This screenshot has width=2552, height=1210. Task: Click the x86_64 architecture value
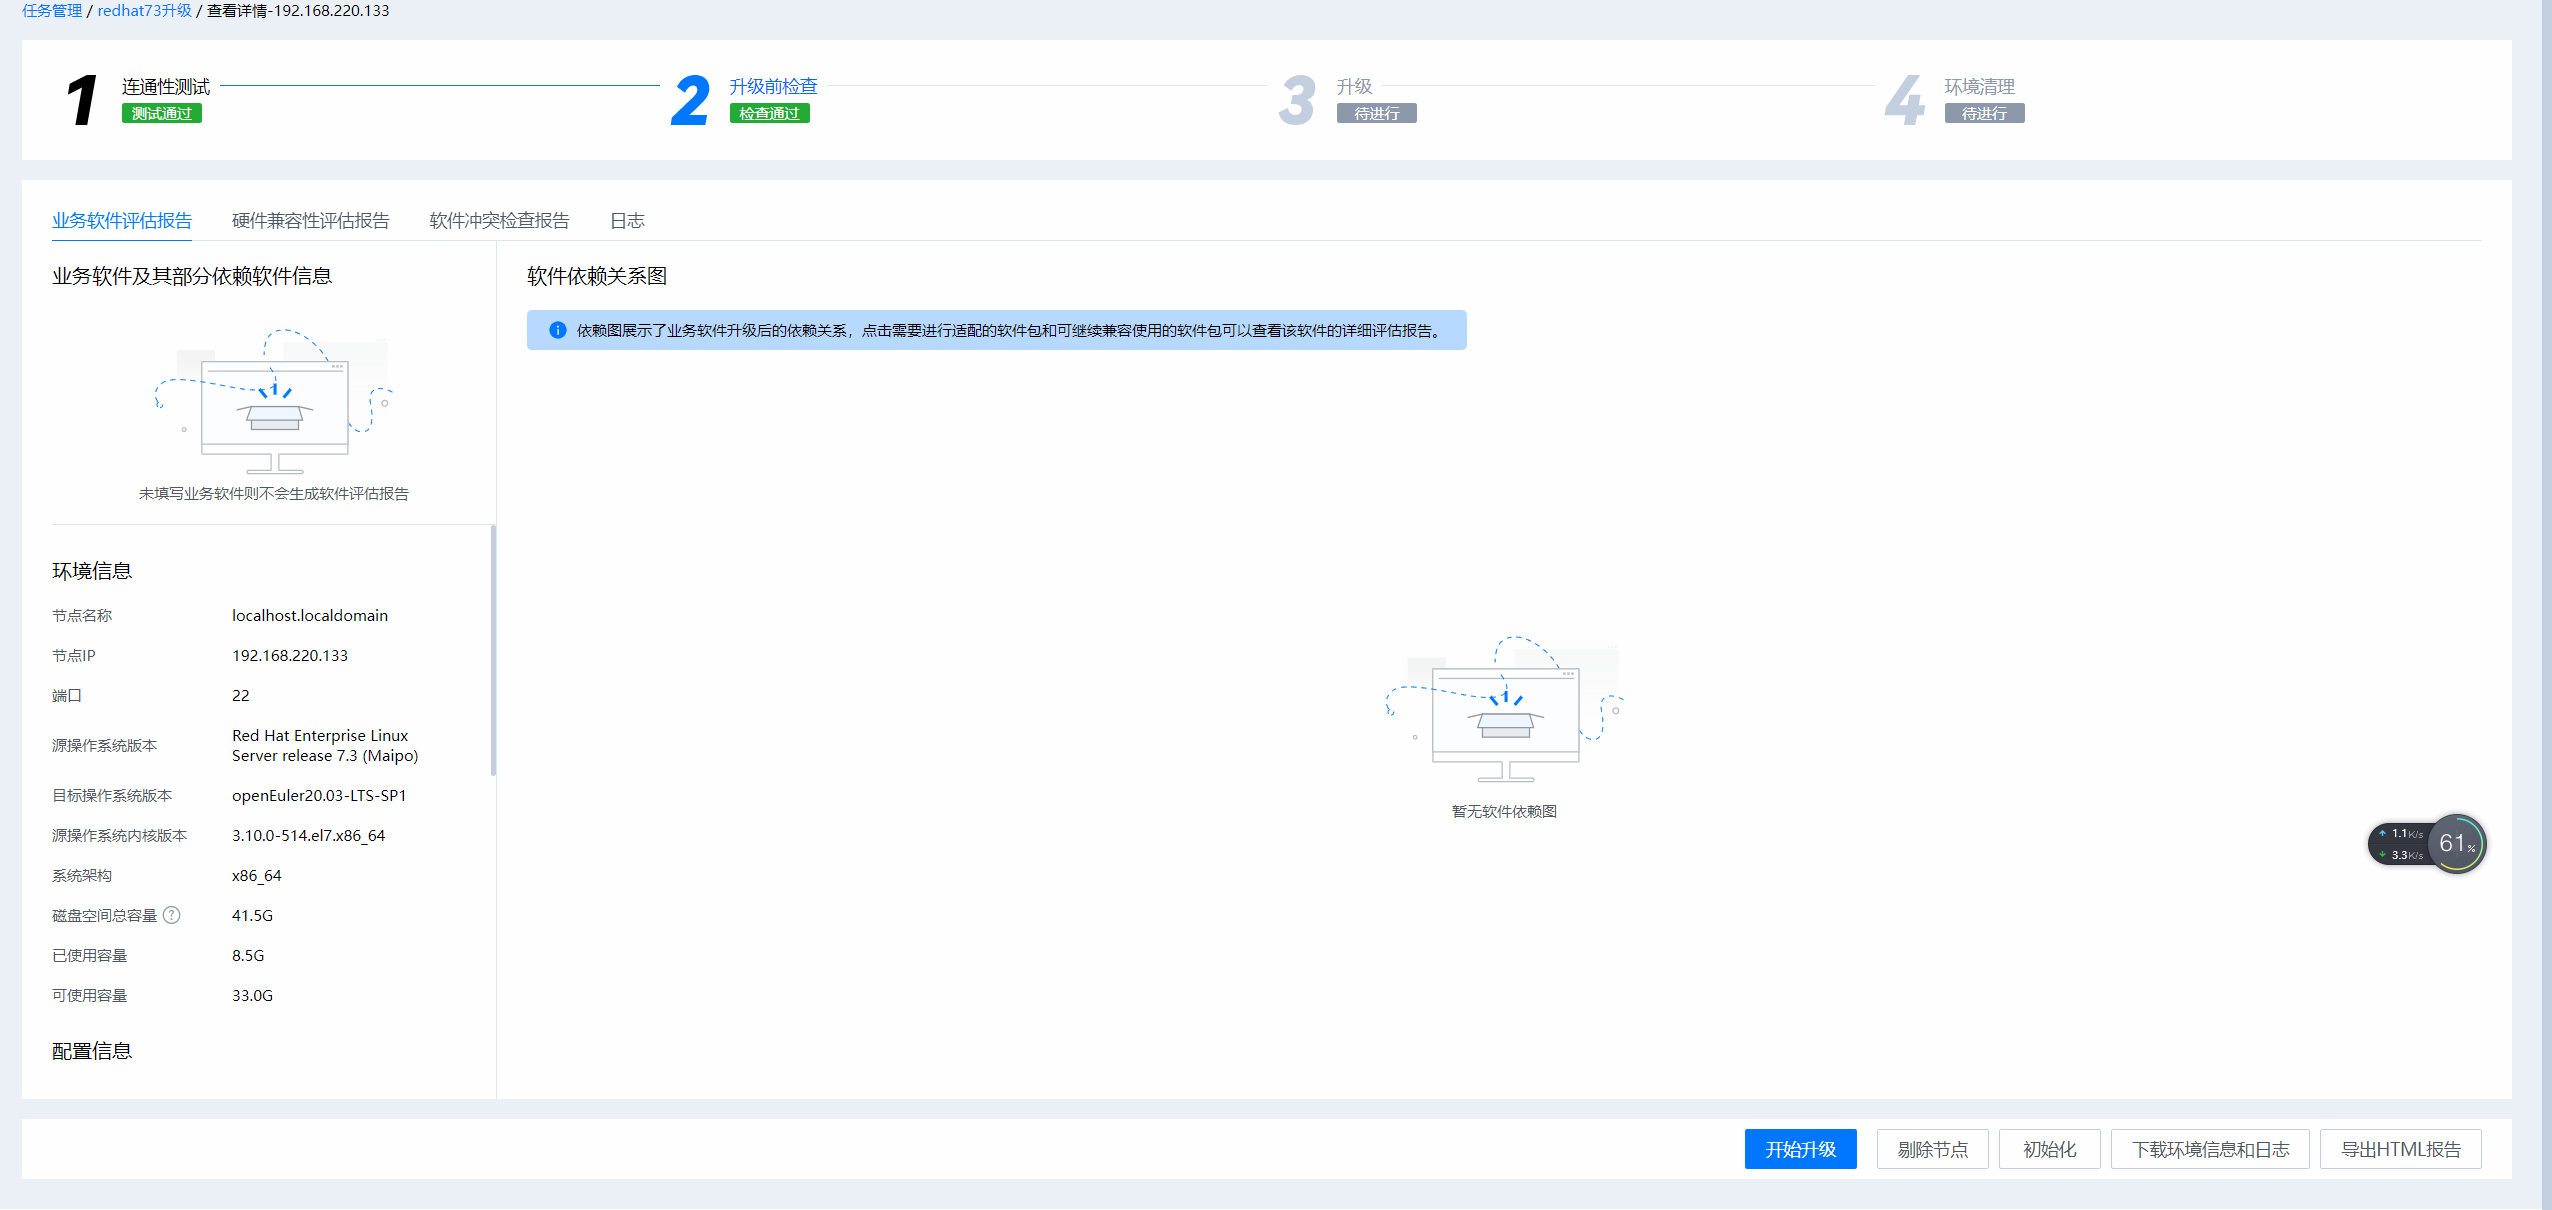click(257, 875)
